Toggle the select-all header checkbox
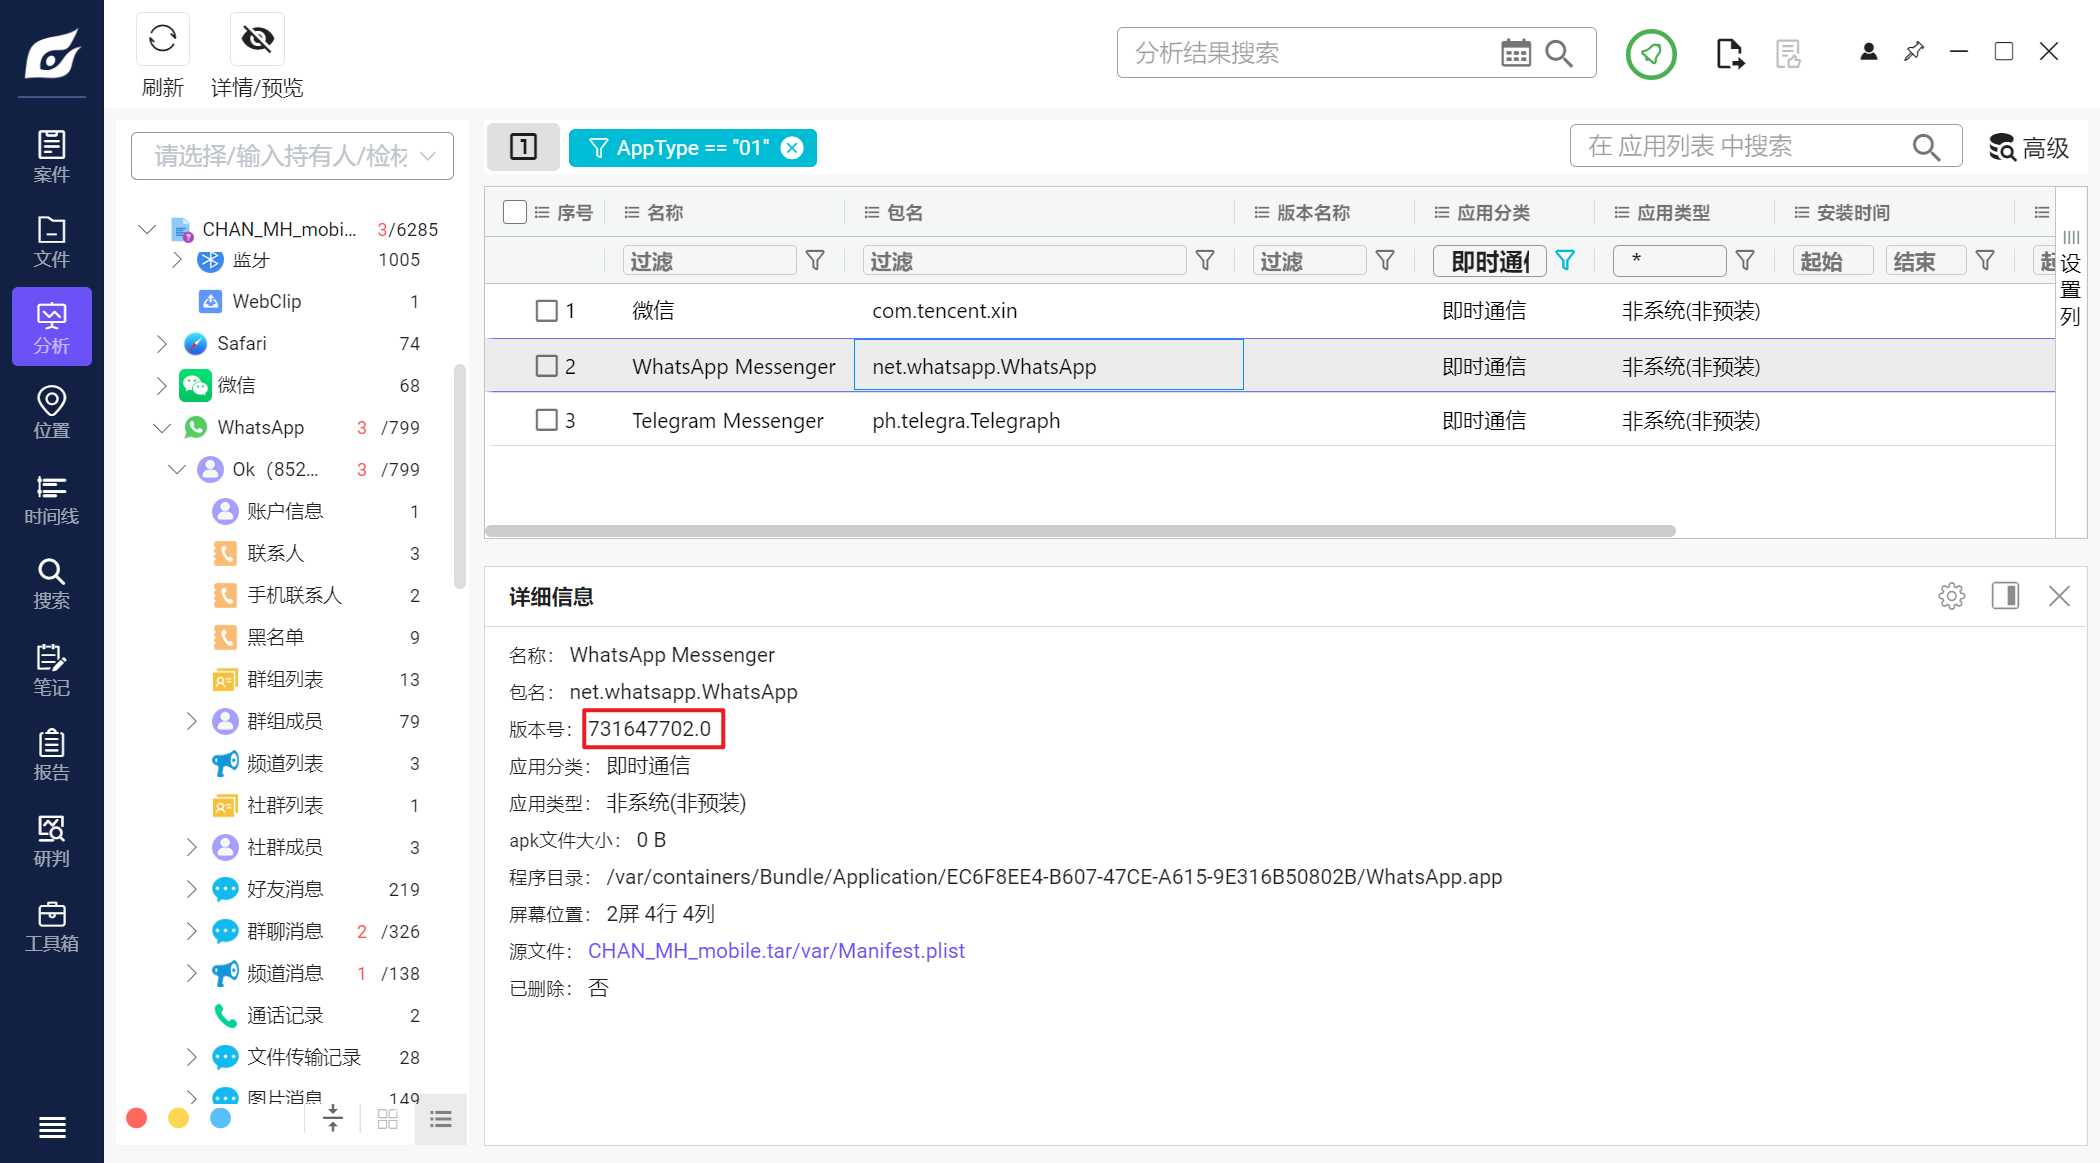This screenshot has width=2100, height=1163. [515, 212]
